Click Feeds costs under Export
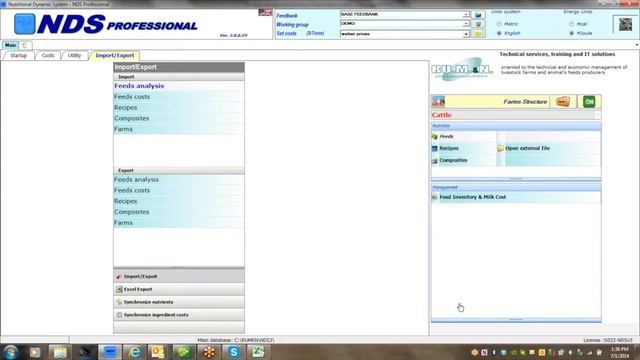 coord(179,191)
